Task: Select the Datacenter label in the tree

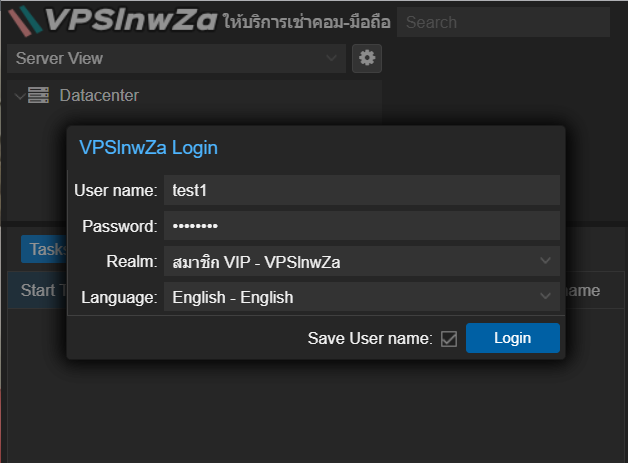Action: pyautogui.click(x=98, y=96)
